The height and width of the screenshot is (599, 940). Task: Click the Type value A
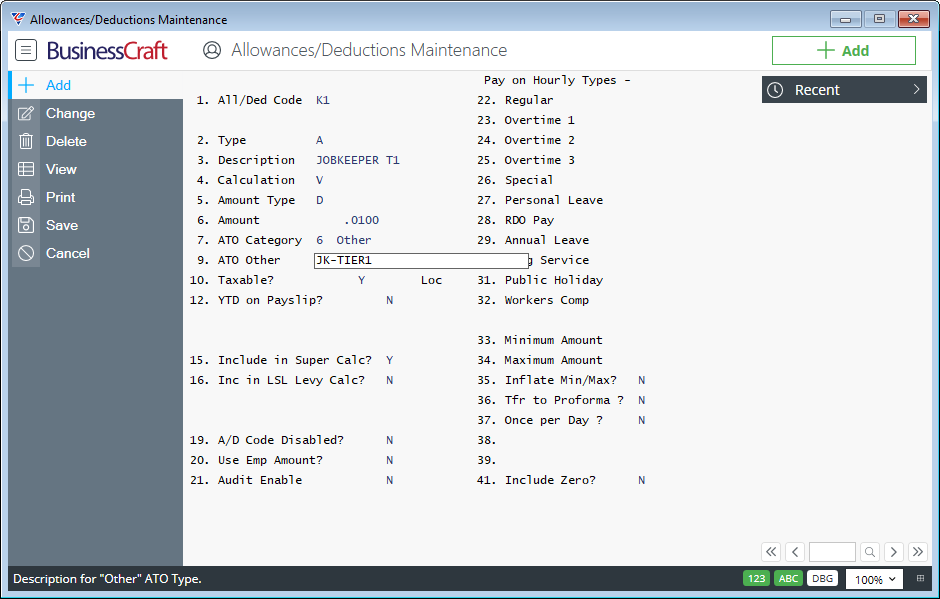pos(320,140)
